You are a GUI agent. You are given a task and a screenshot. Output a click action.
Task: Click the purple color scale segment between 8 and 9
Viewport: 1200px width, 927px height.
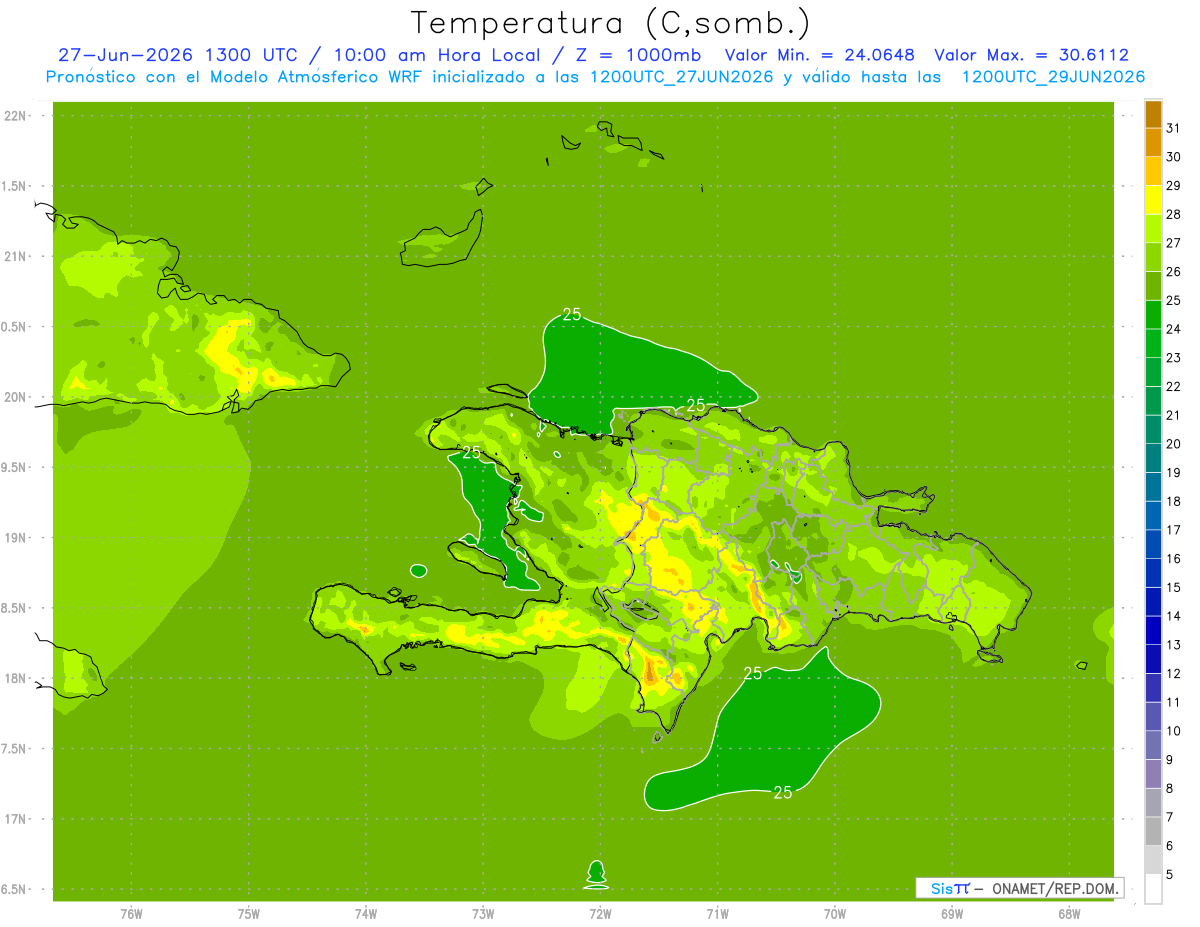[x=1153, y=774]
